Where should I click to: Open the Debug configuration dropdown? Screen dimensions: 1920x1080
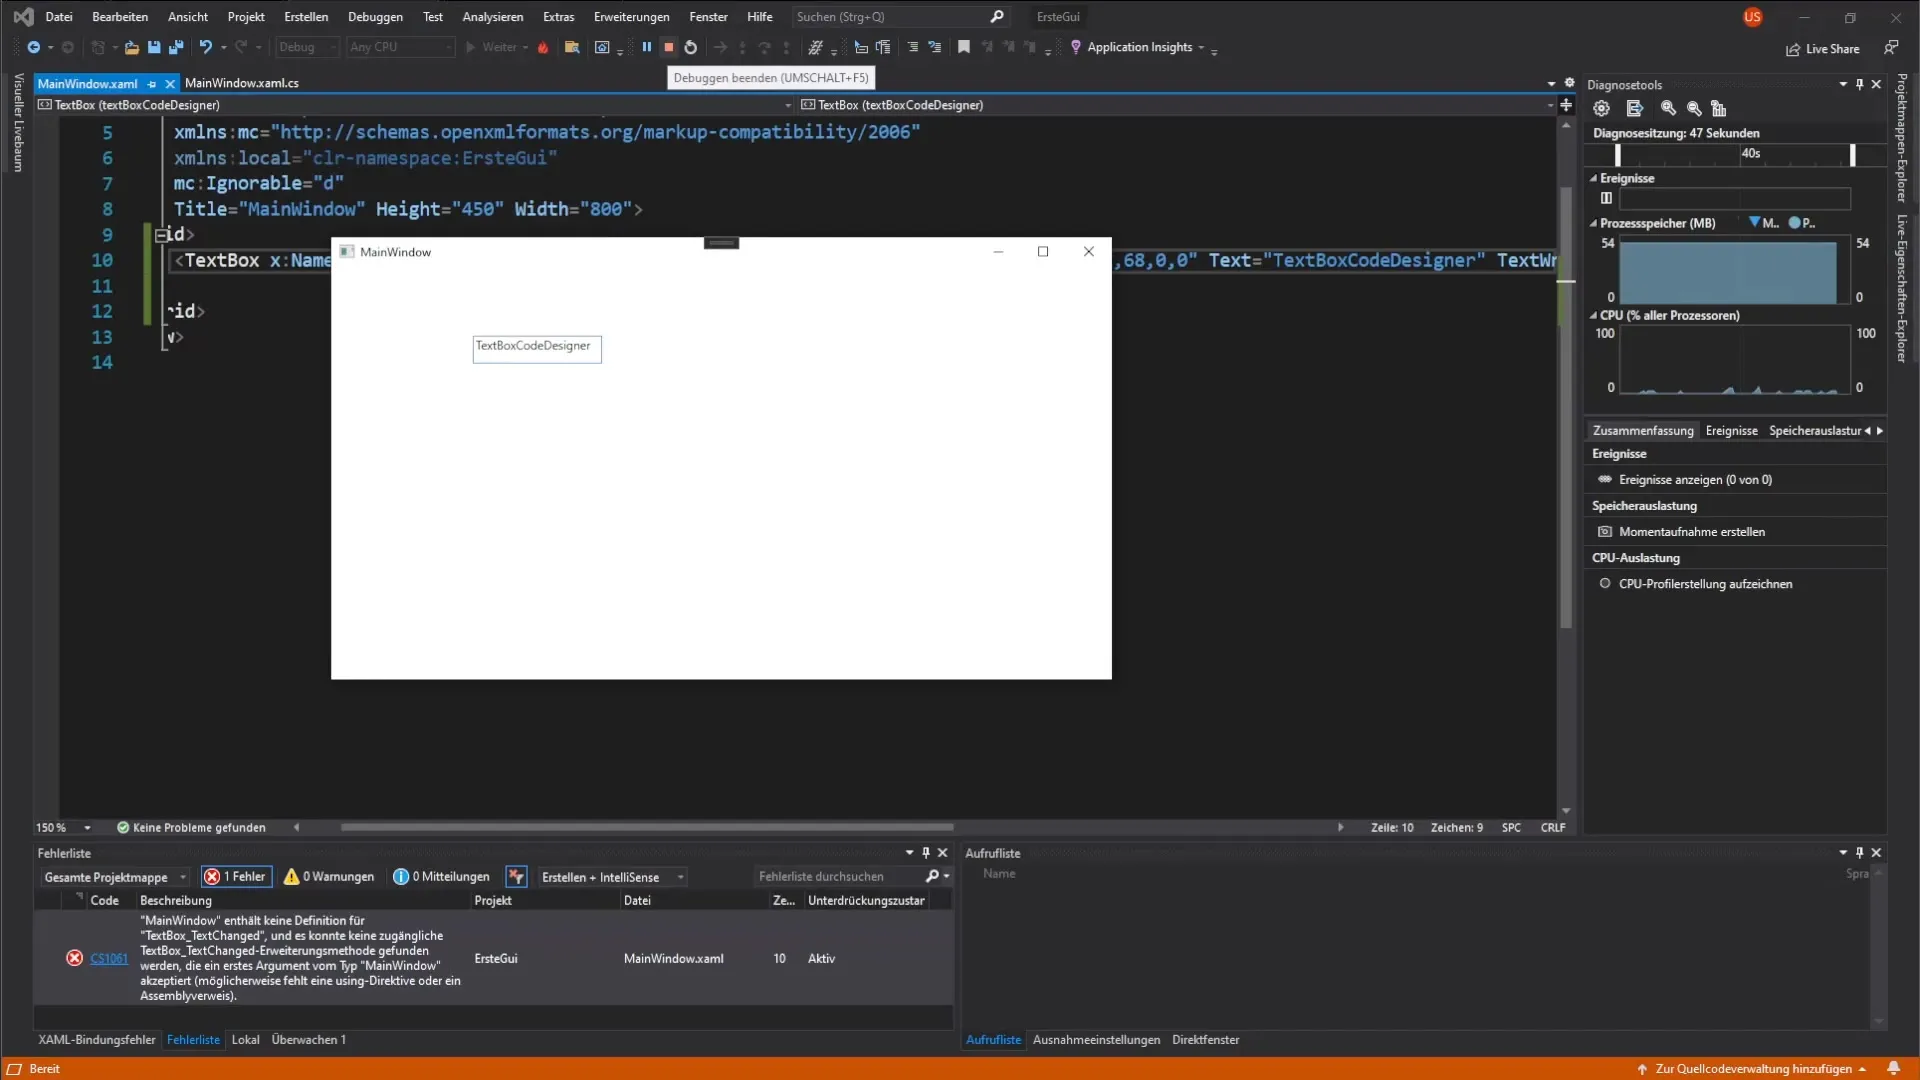pos(307,47)
